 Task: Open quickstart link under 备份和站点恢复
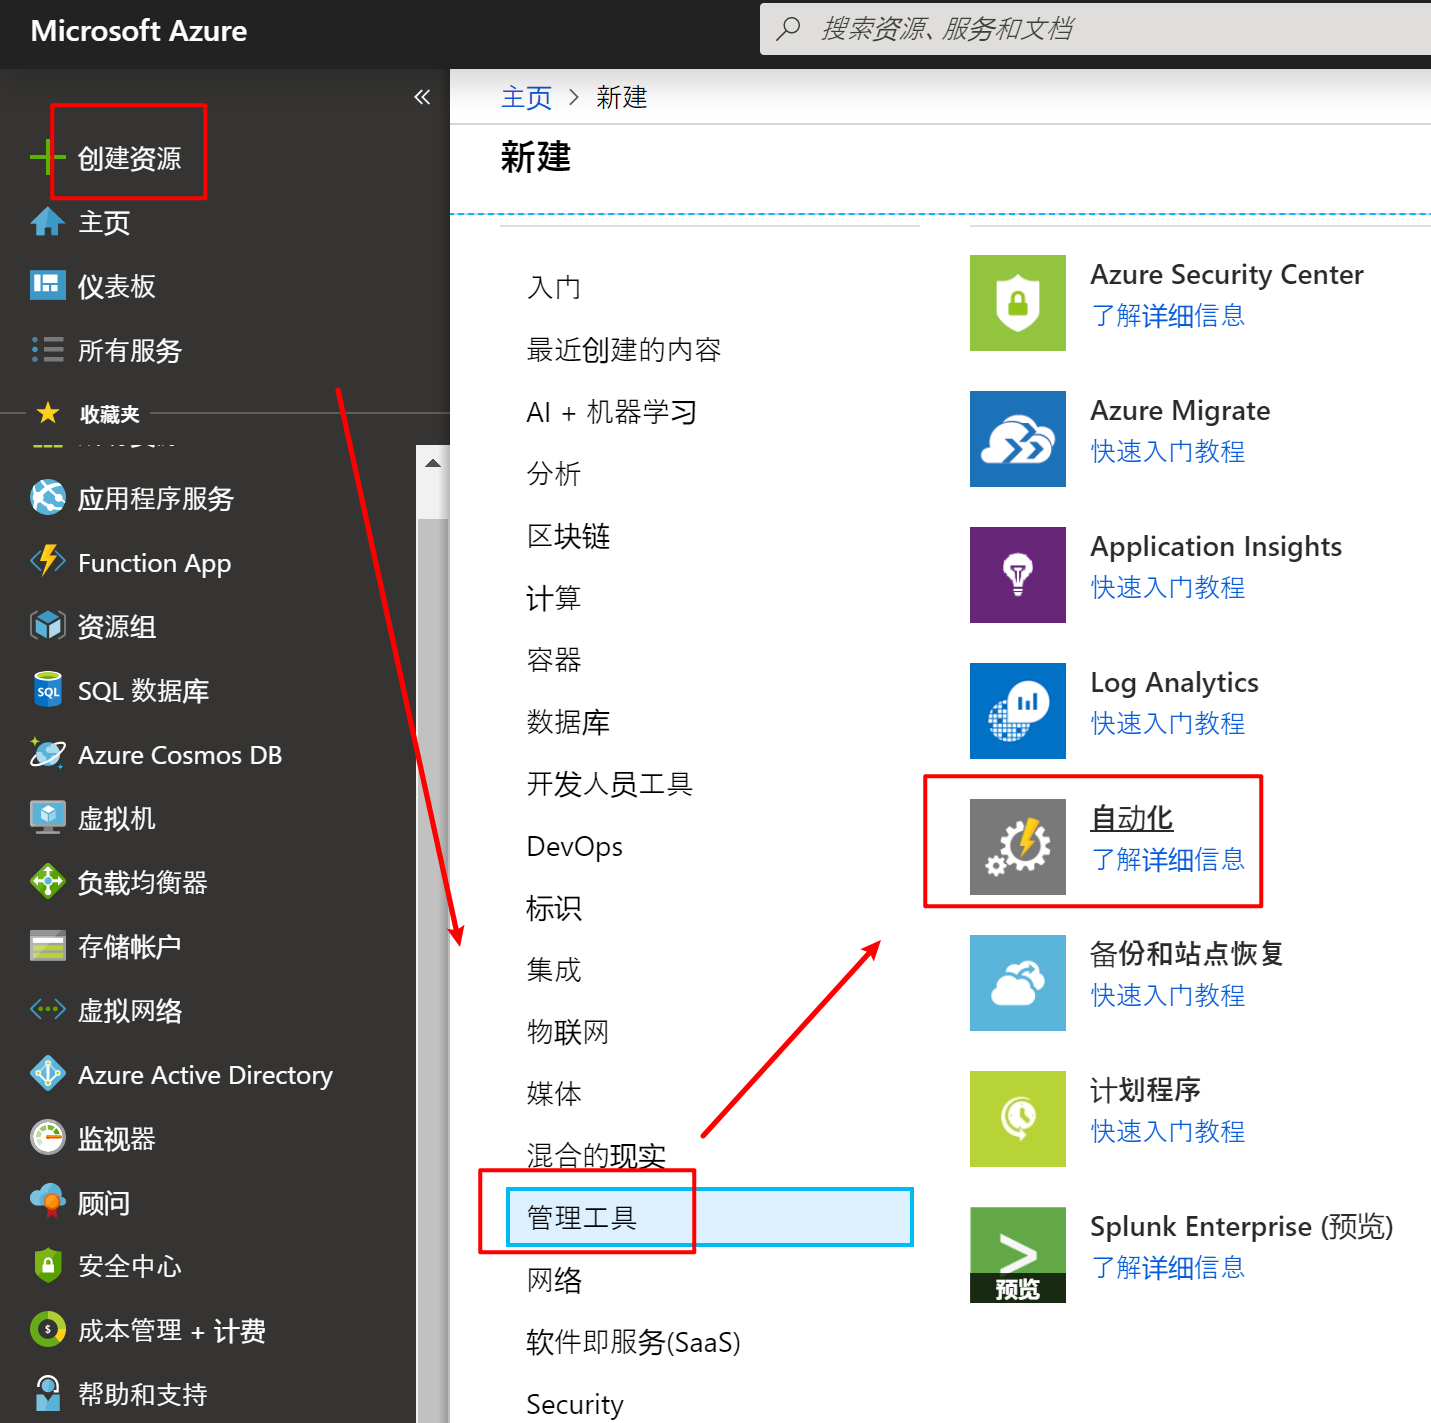pos(1168,996)
